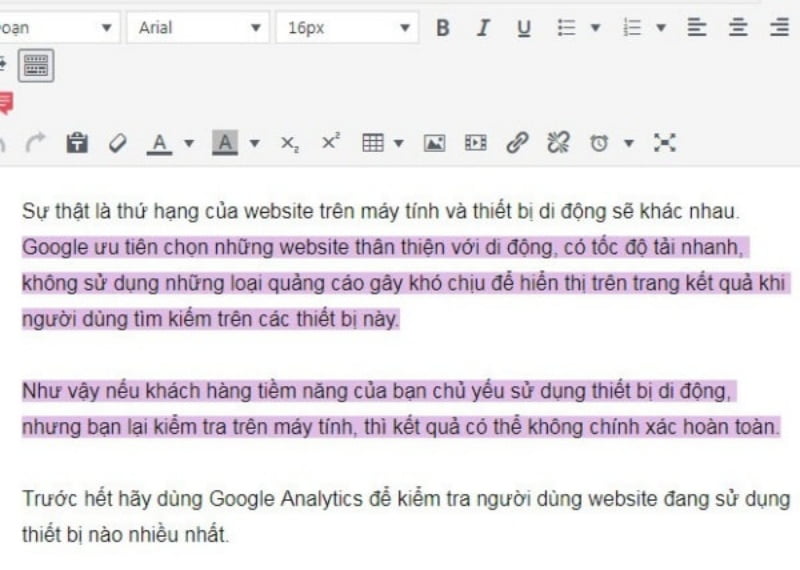Insert a link with chain icon
Viewport: 800px width, 570px height.
point(516,143)
